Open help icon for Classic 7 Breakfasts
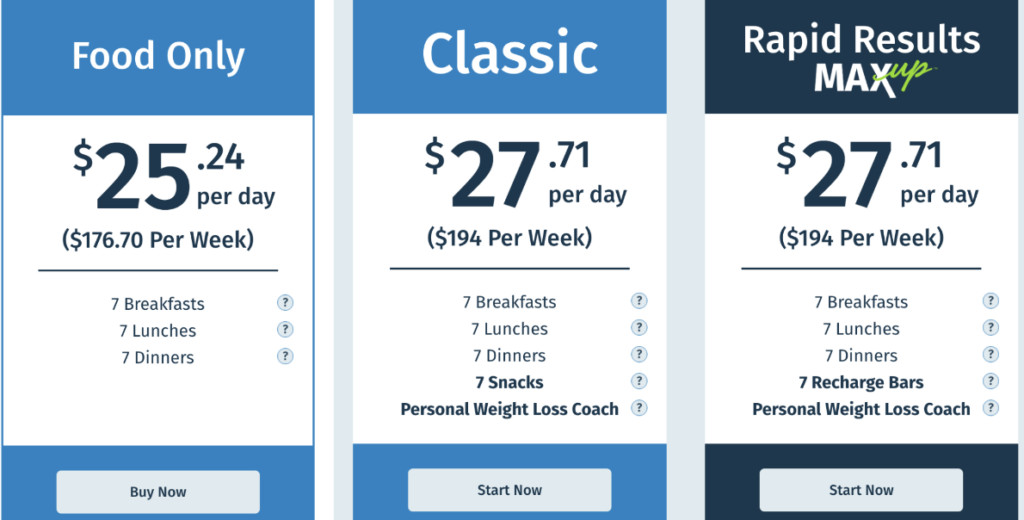Viewport: 1024px width, 520px height. (x=639, y=301)
